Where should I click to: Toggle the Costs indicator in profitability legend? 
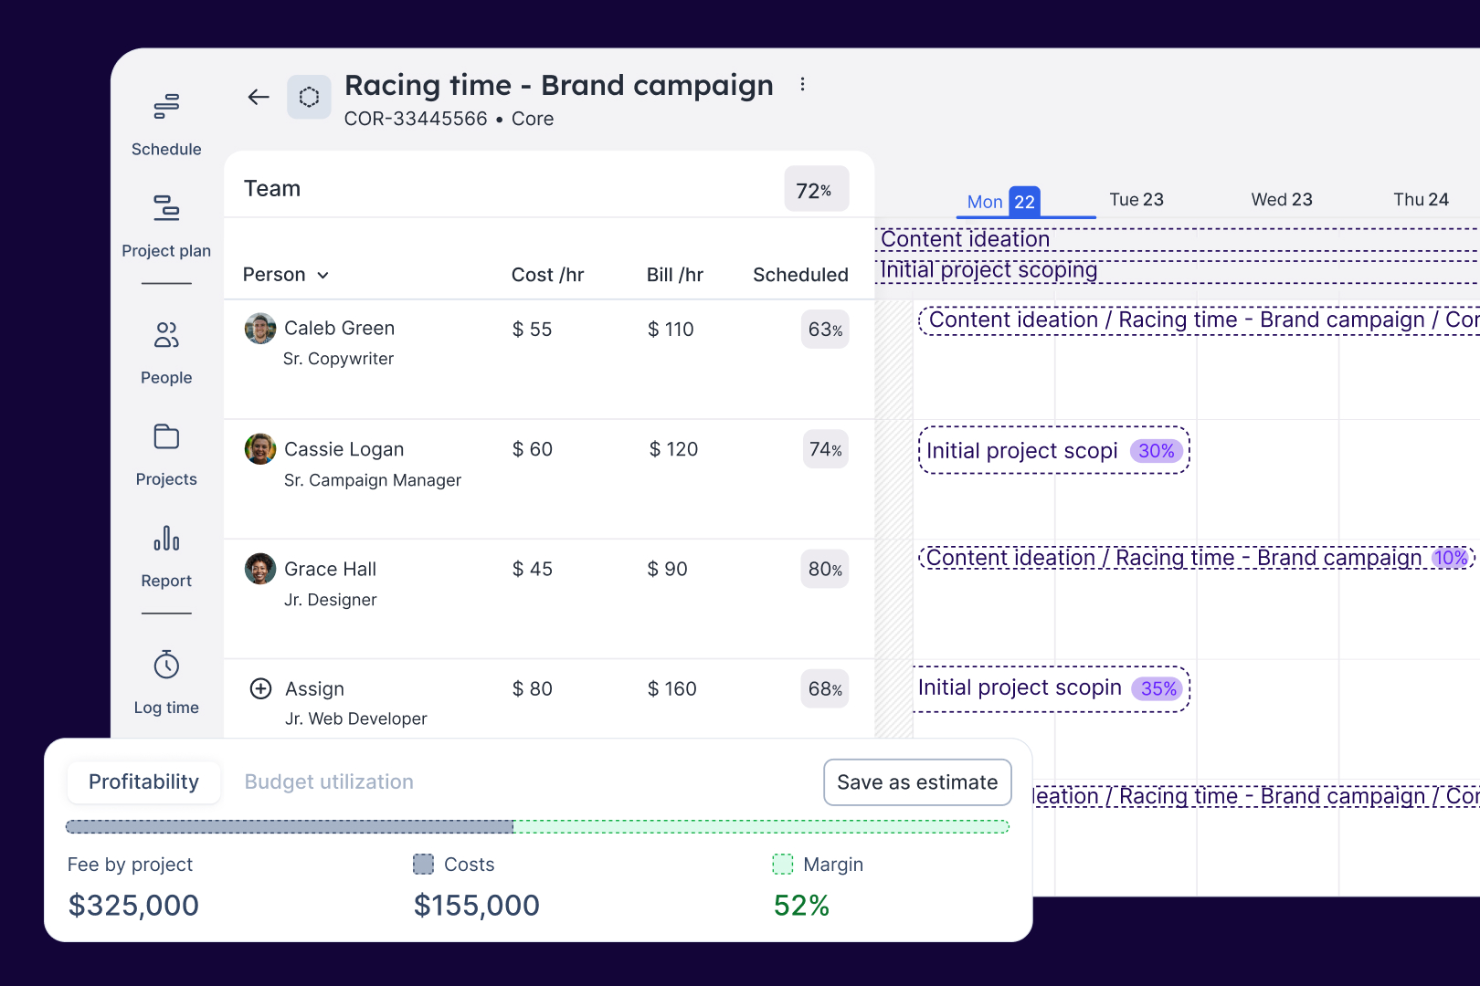tap(425, 864)
